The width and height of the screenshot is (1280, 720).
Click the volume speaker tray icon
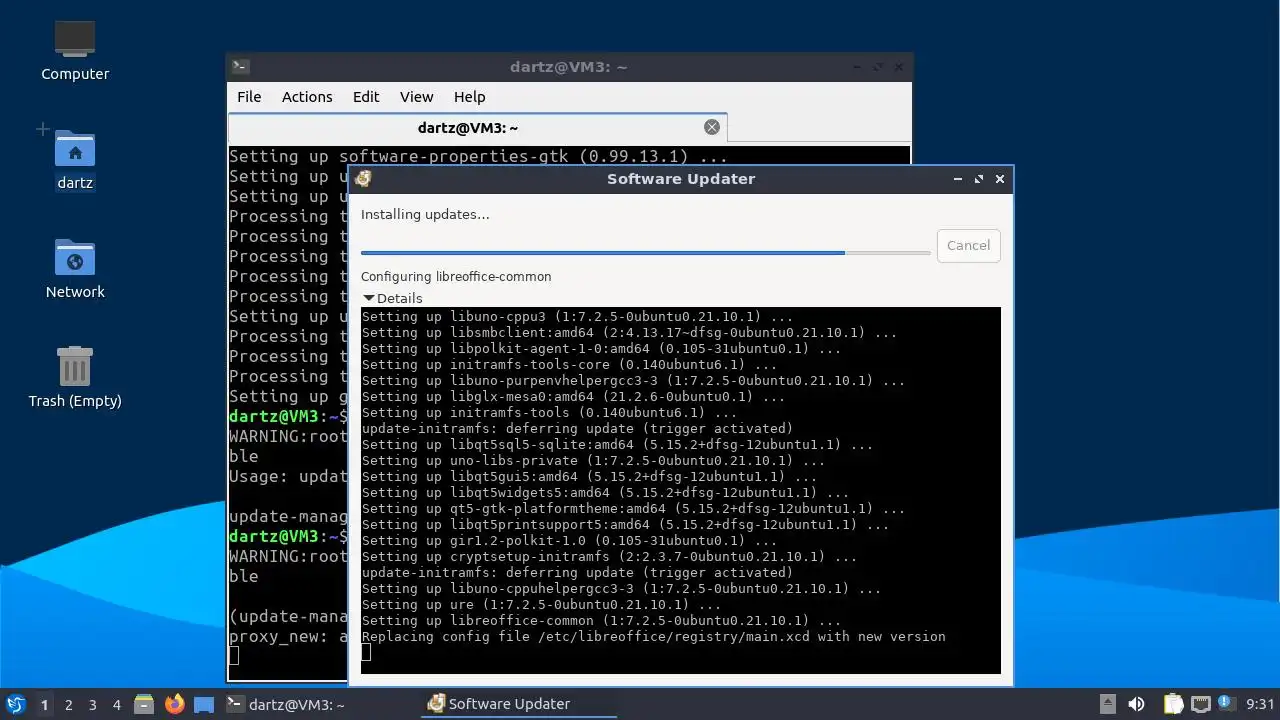(x=1137, y=704)
